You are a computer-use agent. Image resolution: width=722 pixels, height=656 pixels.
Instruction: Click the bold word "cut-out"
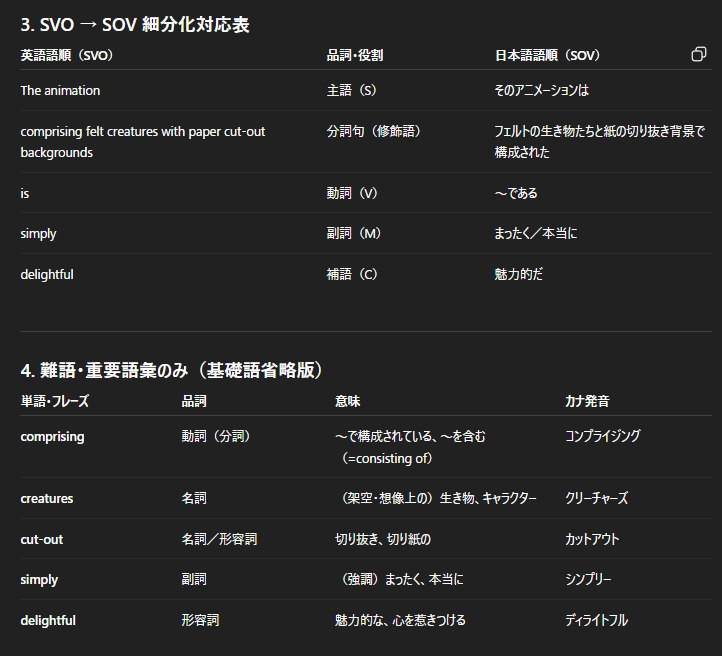(x=41, y=539)
